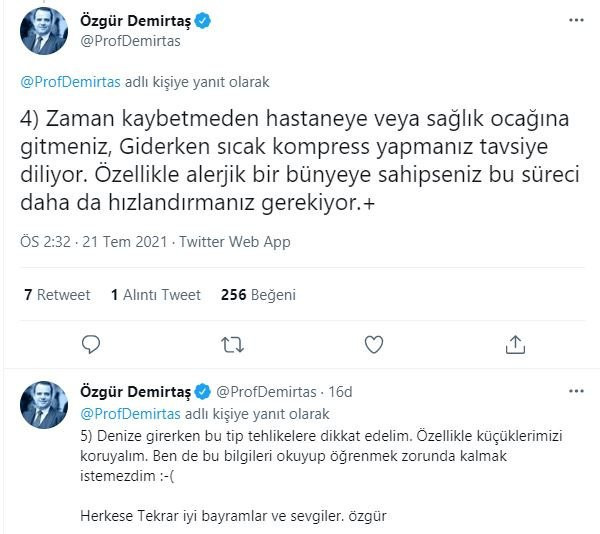The width and height of the screenshot is (600, 534).
Task: View the 7 Retweet list
Action: pos(57,295)
